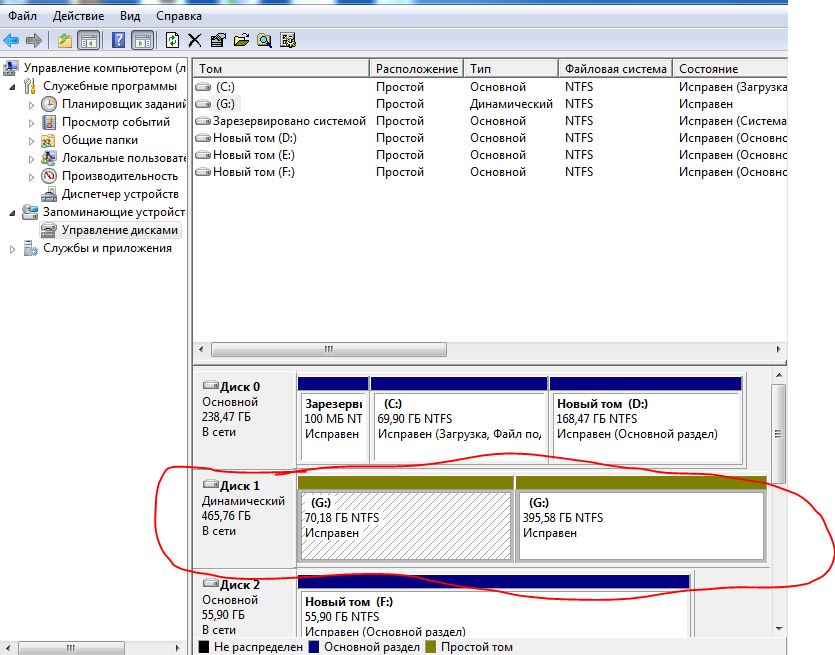Open the Справка menu
The image size is (835, 655).
coord(178,16)
